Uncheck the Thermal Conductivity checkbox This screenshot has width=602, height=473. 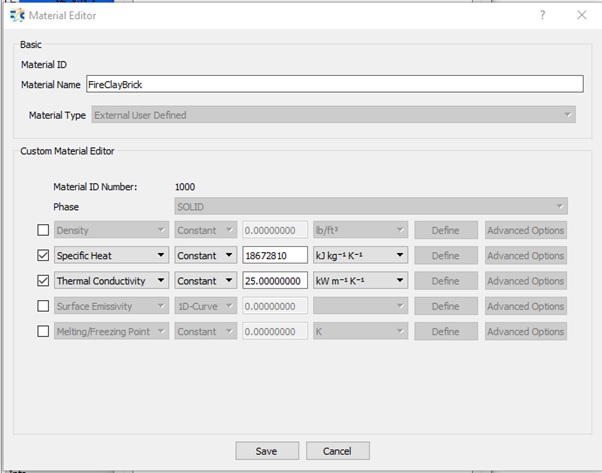click(x=42, y=281)
